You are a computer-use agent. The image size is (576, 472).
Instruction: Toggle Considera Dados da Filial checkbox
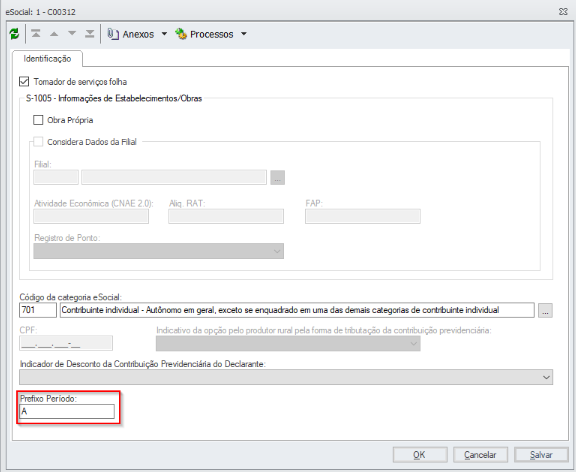pos(38,142)
